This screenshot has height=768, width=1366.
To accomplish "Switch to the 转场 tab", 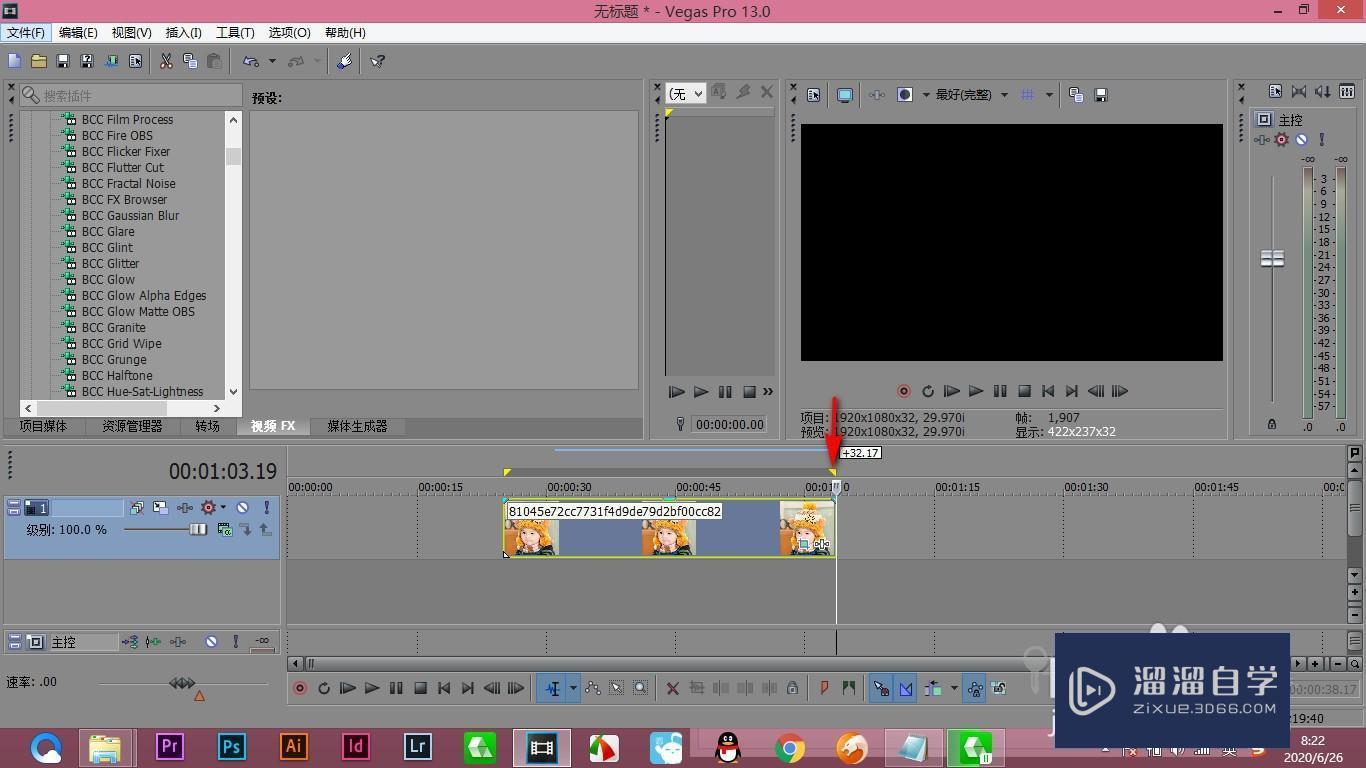I will (x=207, y=426).
